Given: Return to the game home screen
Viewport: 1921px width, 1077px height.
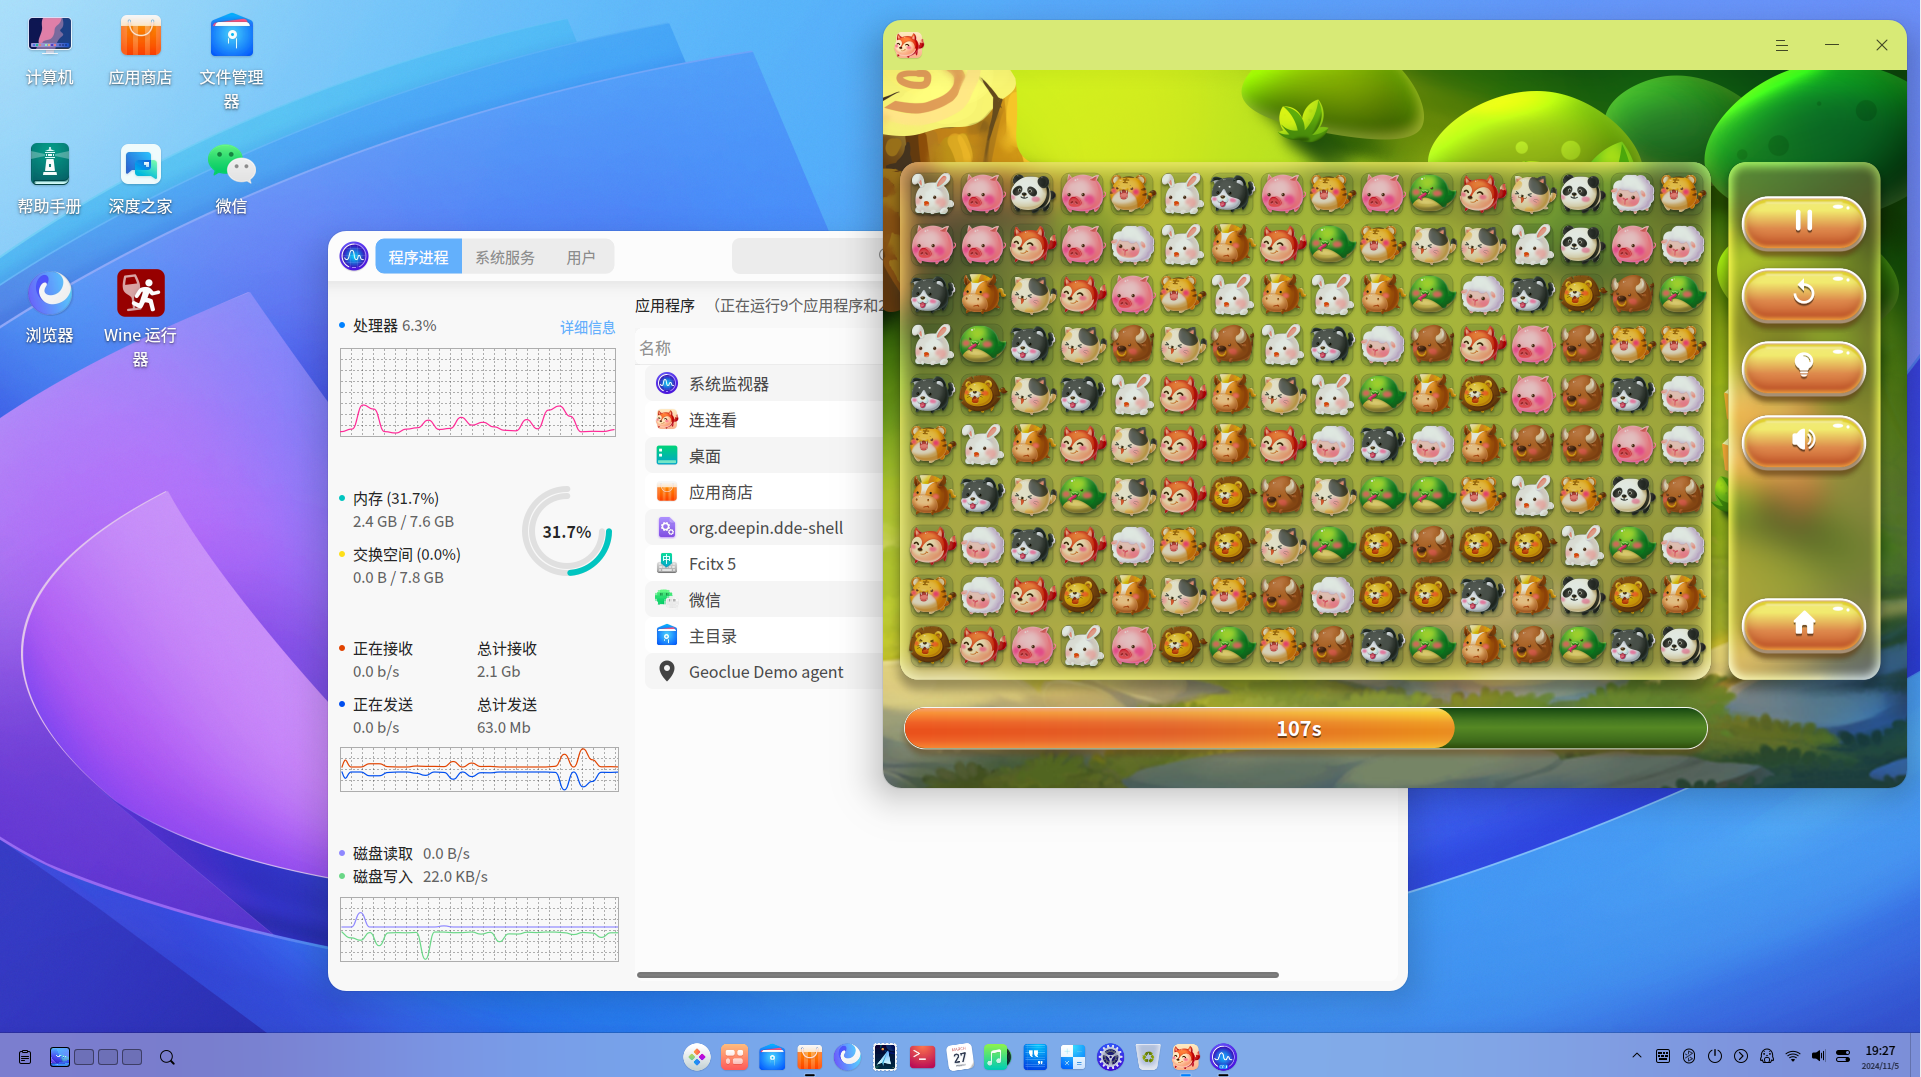Looking at the screenshot, I should 1803,624.
